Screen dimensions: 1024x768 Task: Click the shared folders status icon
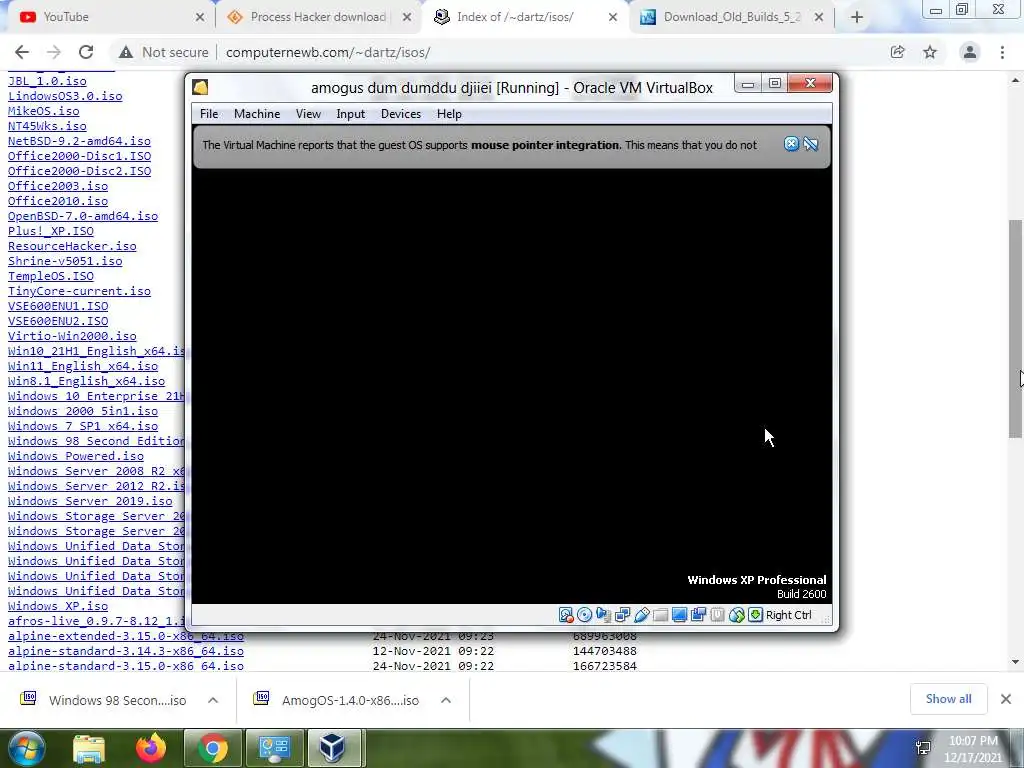point(660,615)
